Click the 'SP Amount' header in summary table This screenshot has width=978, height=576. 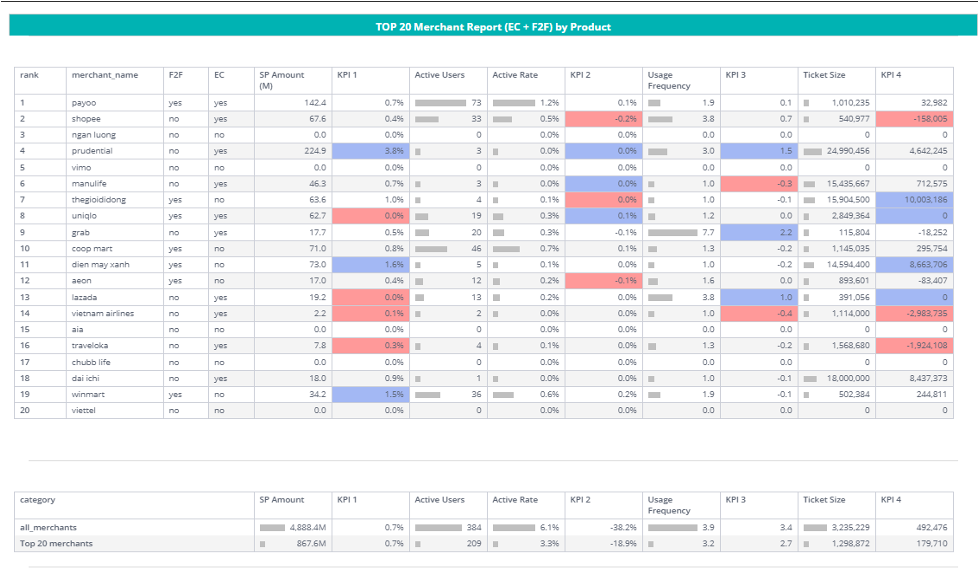281,500
